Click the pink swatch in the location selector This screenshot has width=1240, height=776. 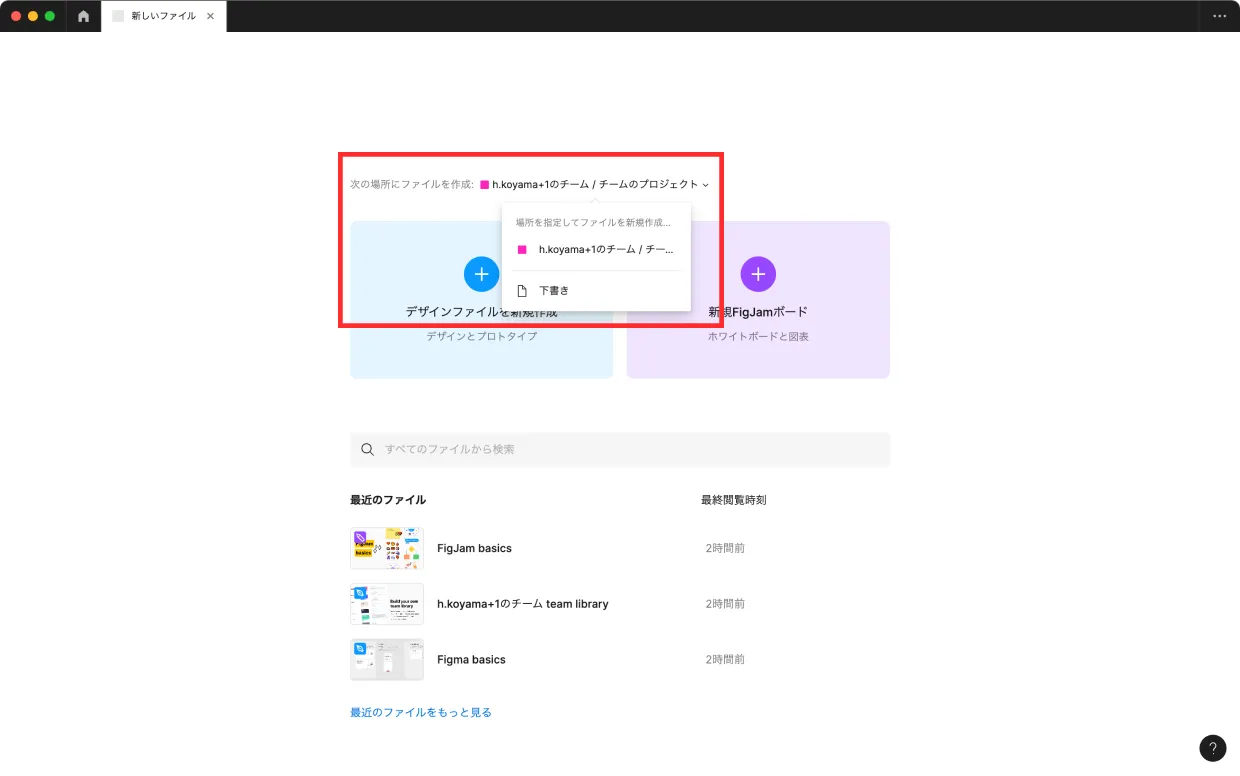(485, 185)
